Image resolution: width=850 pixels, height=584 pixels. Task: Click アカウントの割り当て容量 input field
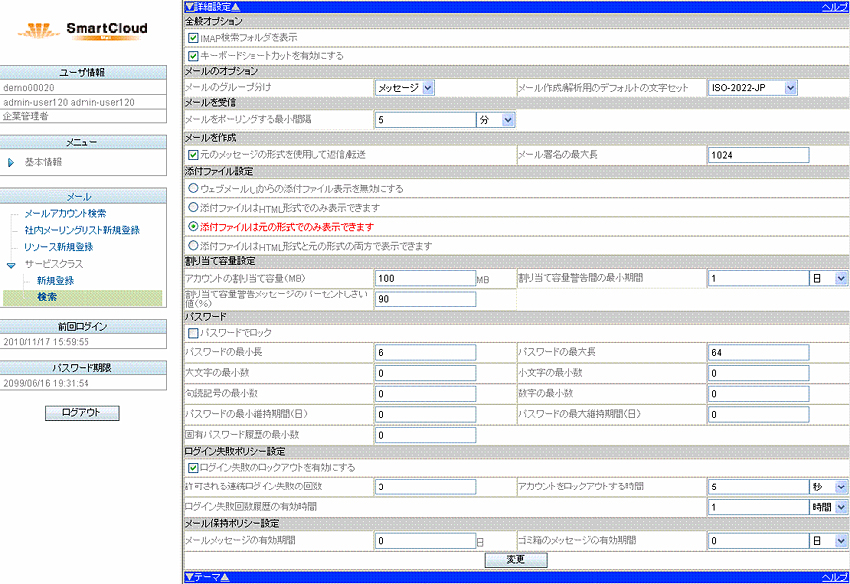pos(425,278)
